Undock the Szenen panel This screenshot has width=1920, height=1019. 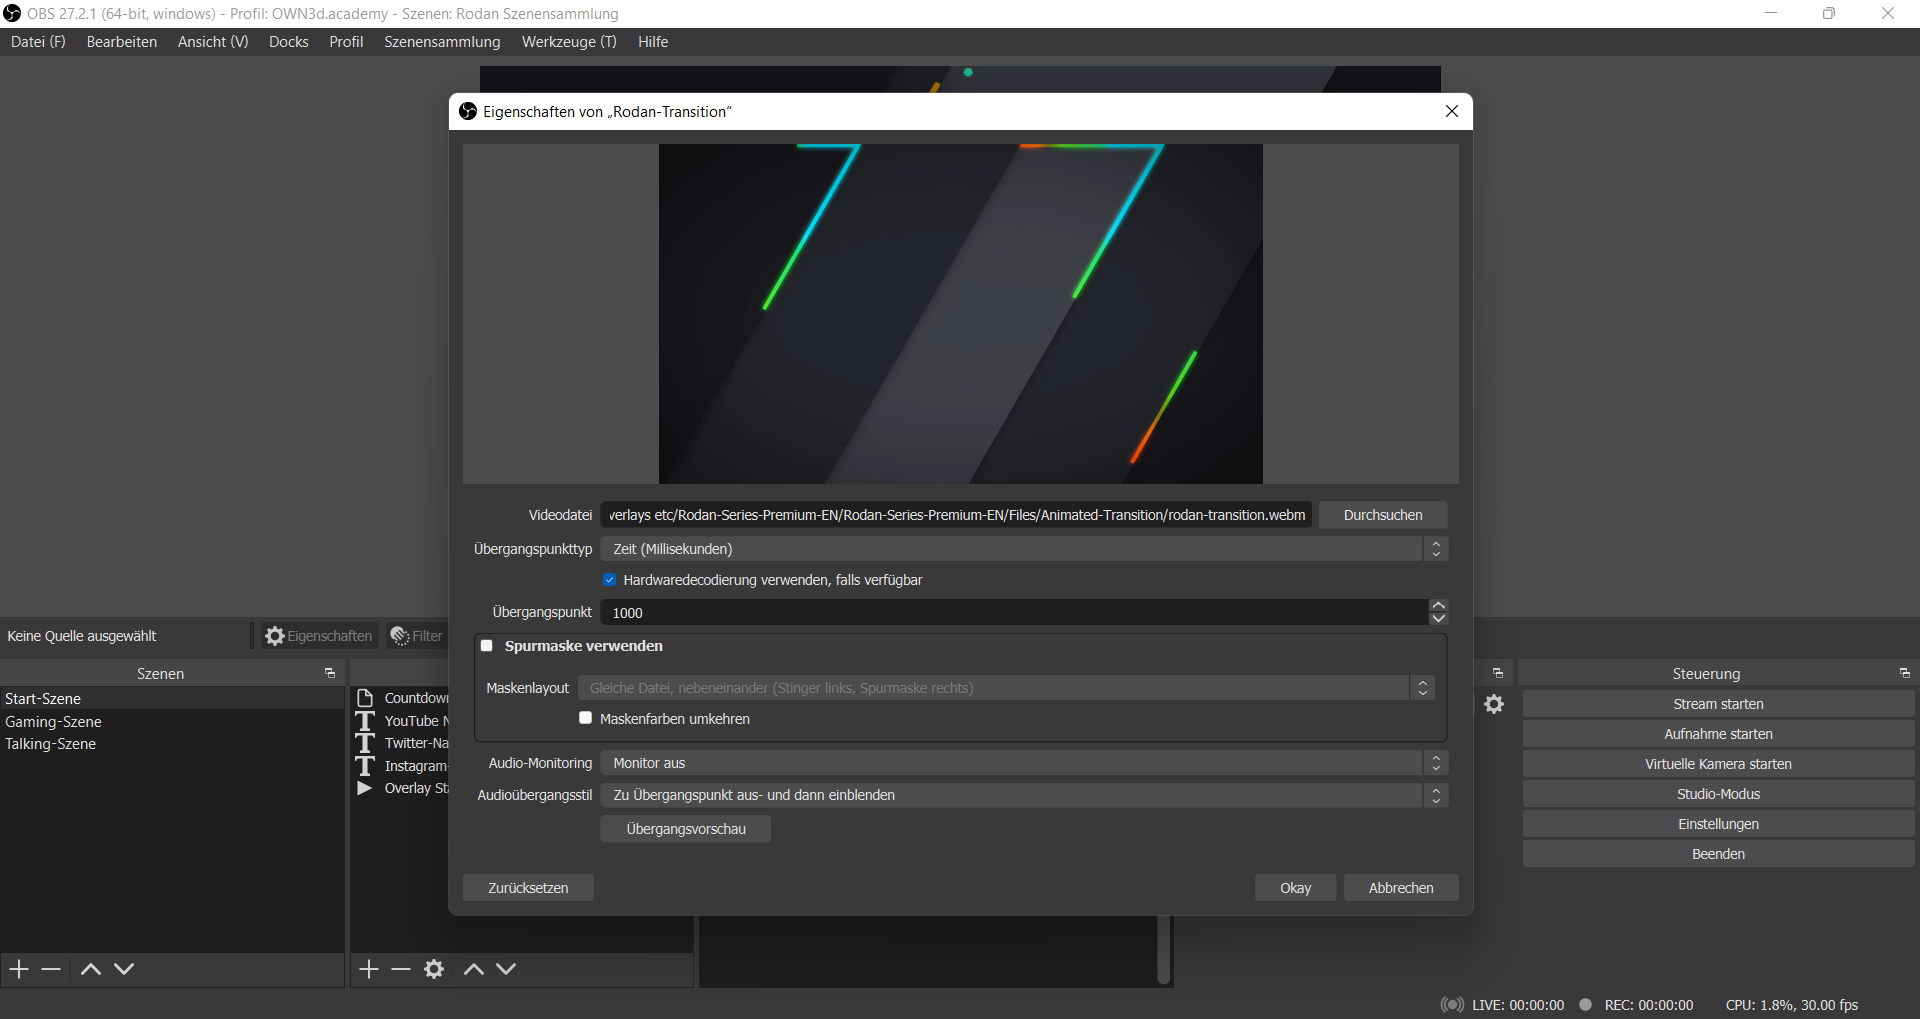(x=330, y=674)
